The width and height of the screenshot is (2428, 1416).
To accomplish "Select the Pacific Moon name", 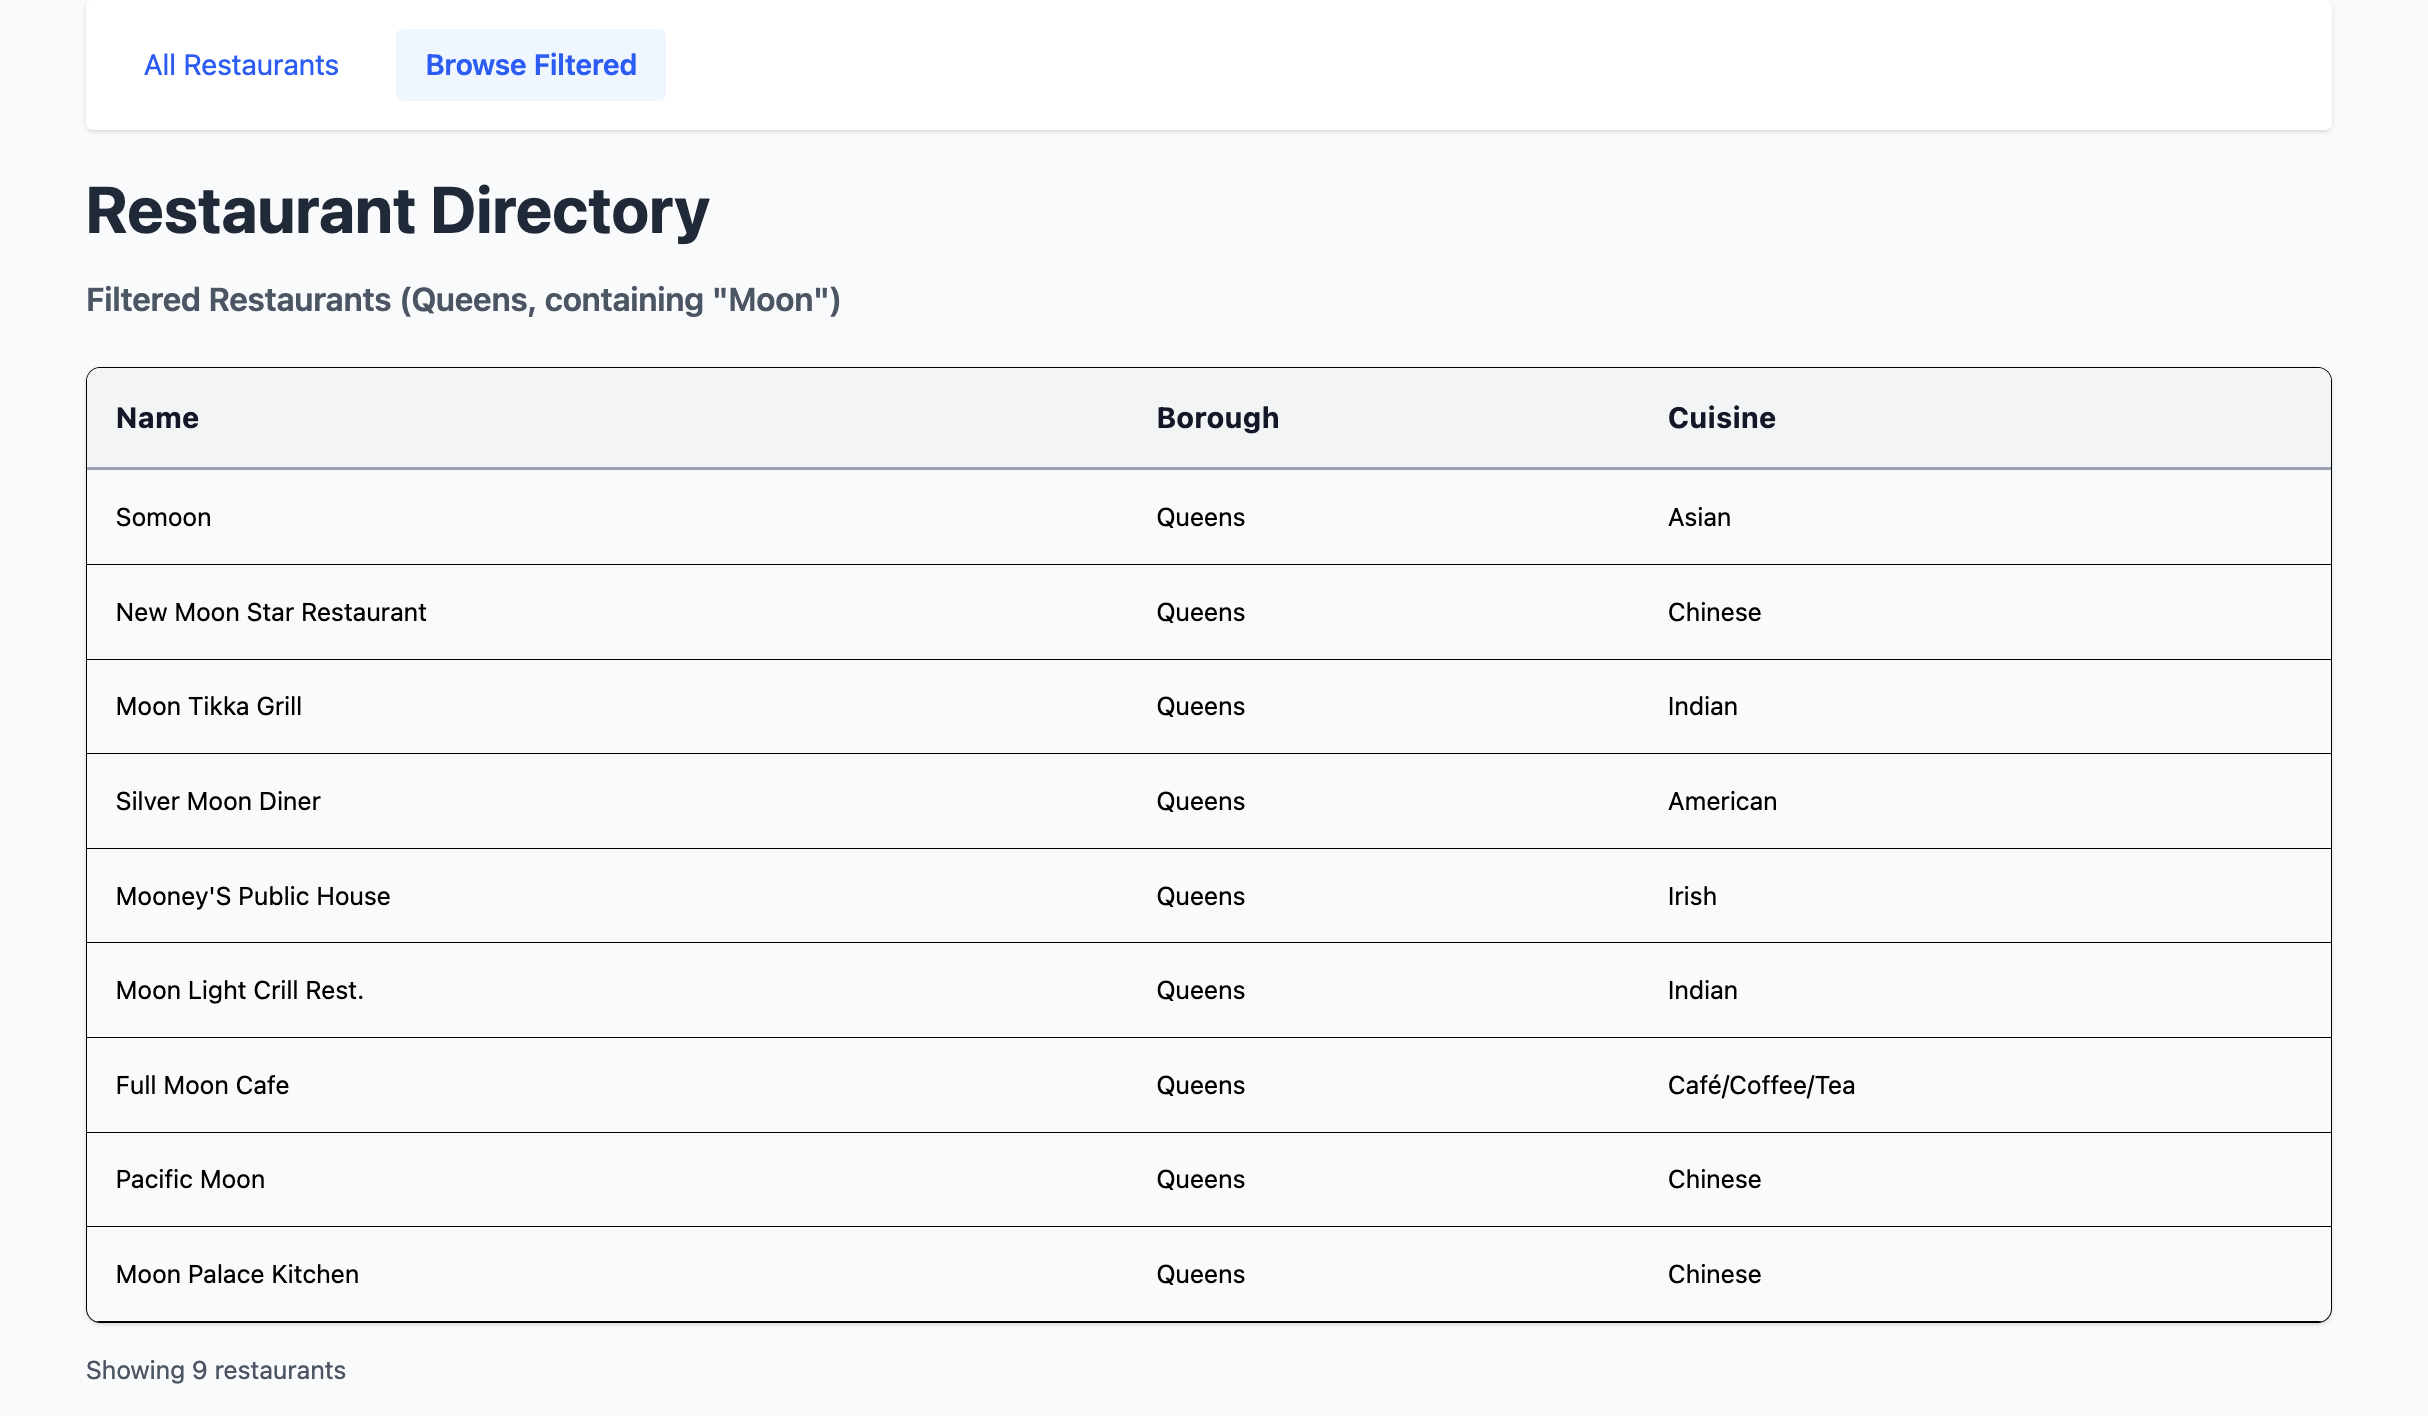I will tap(190, 1179).
